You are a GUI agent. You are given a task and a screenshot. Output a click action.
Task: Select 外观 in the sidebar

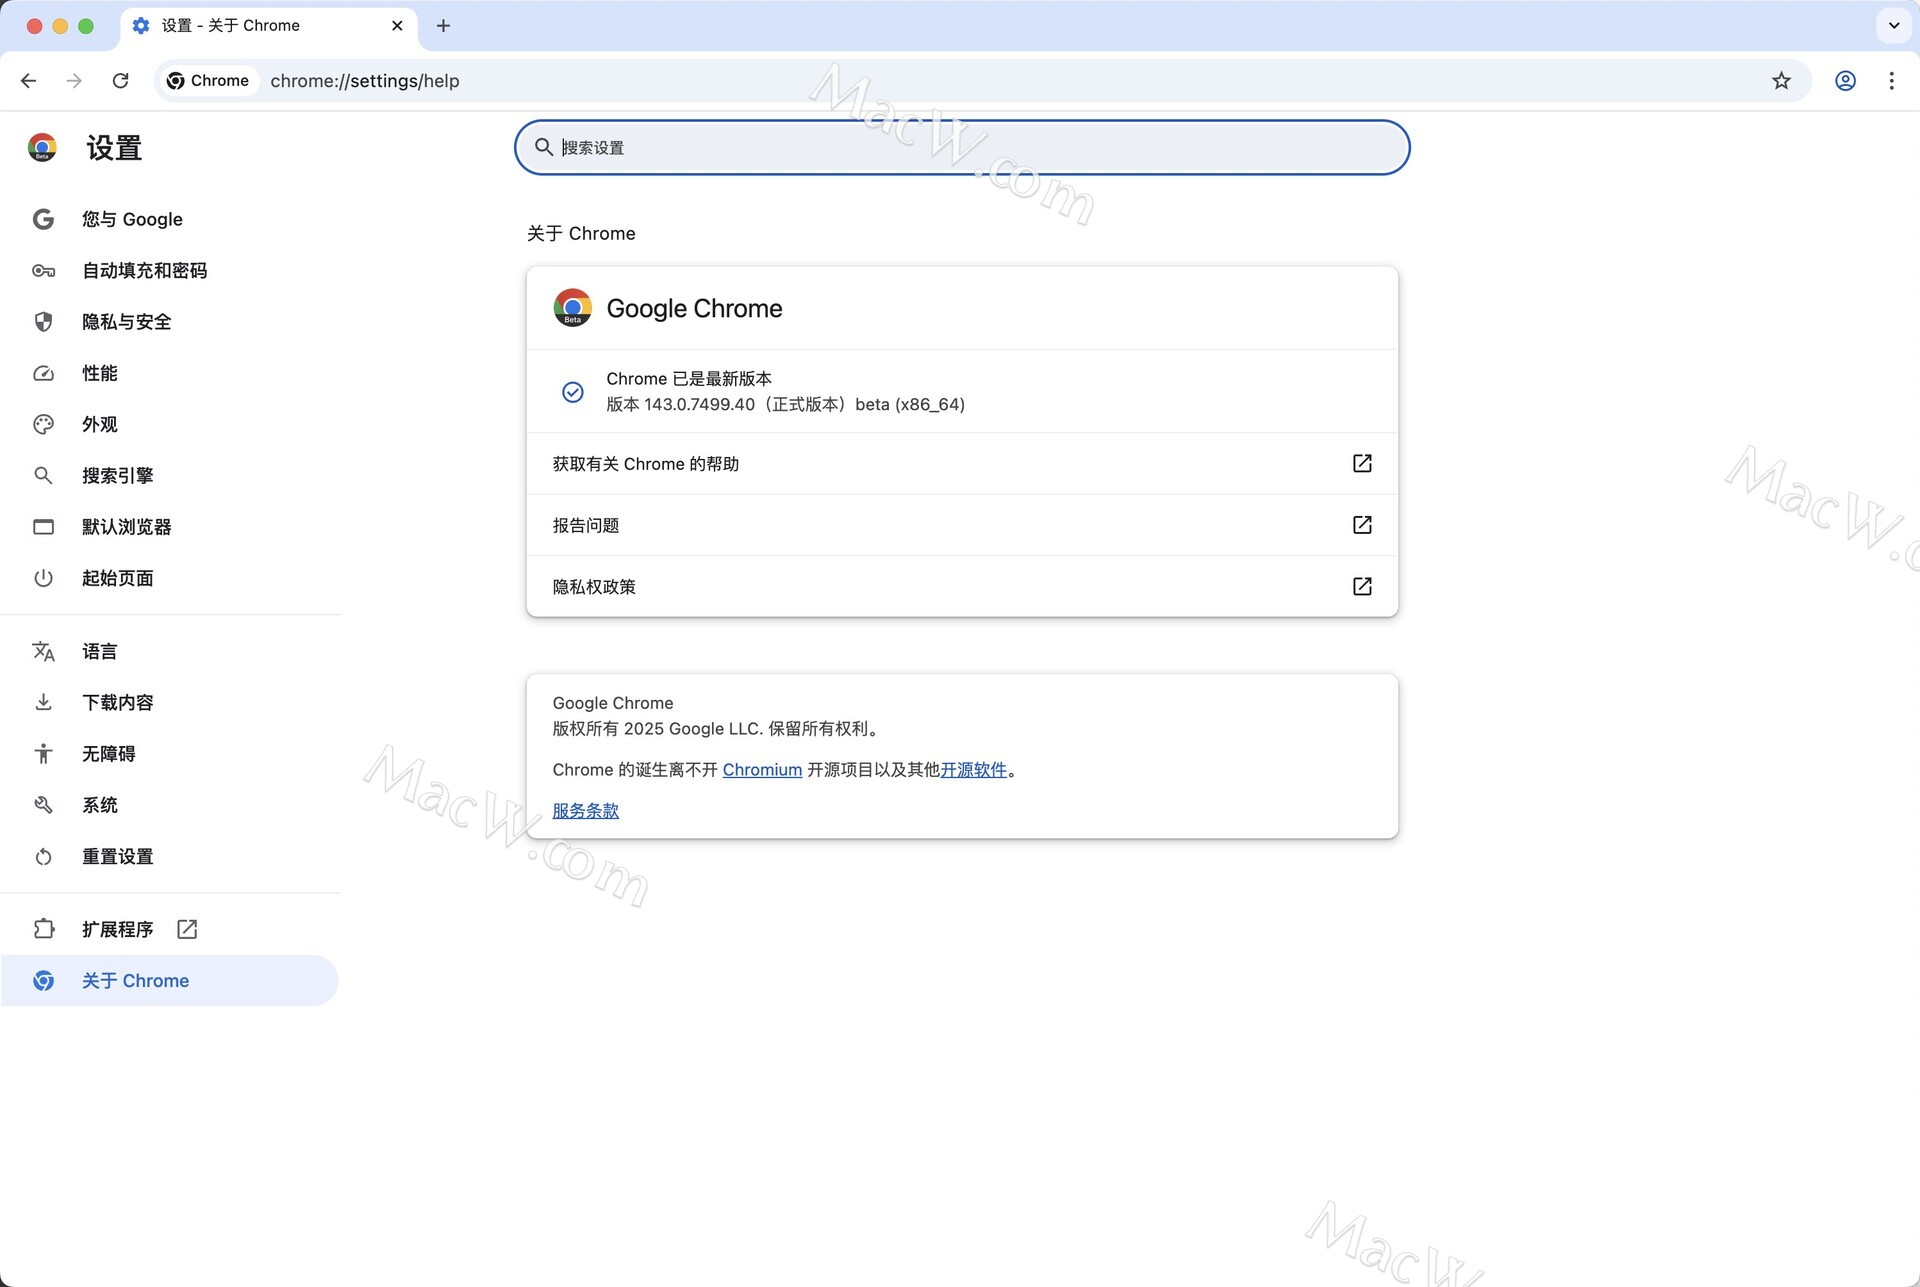[x=99, y=424]
